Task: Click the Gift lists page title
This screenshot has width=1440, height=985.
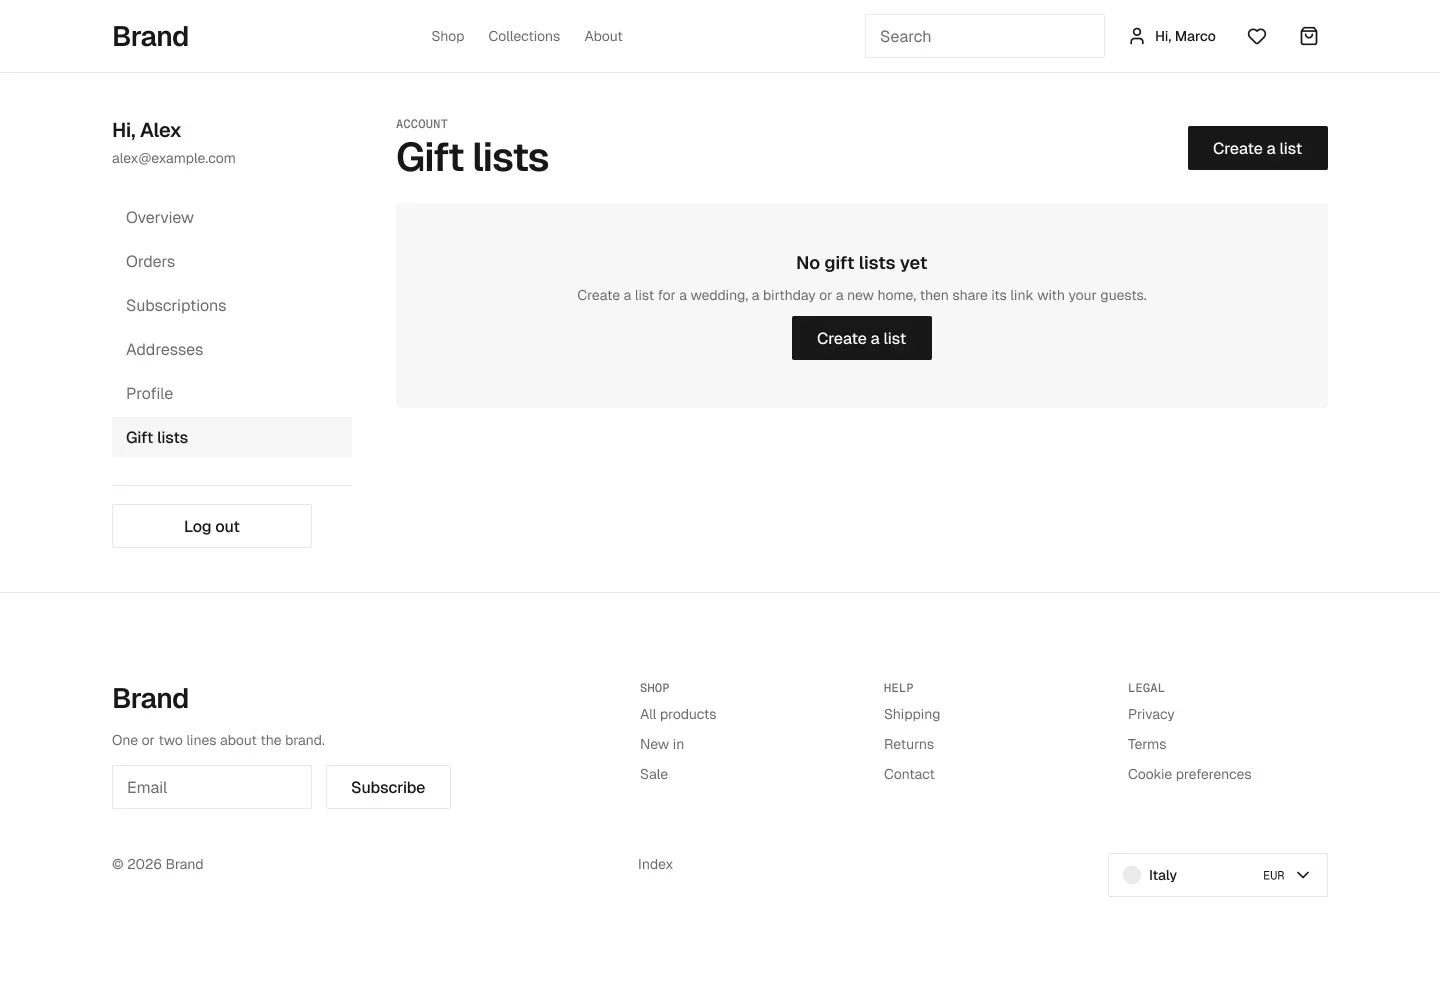Action: 472,158
